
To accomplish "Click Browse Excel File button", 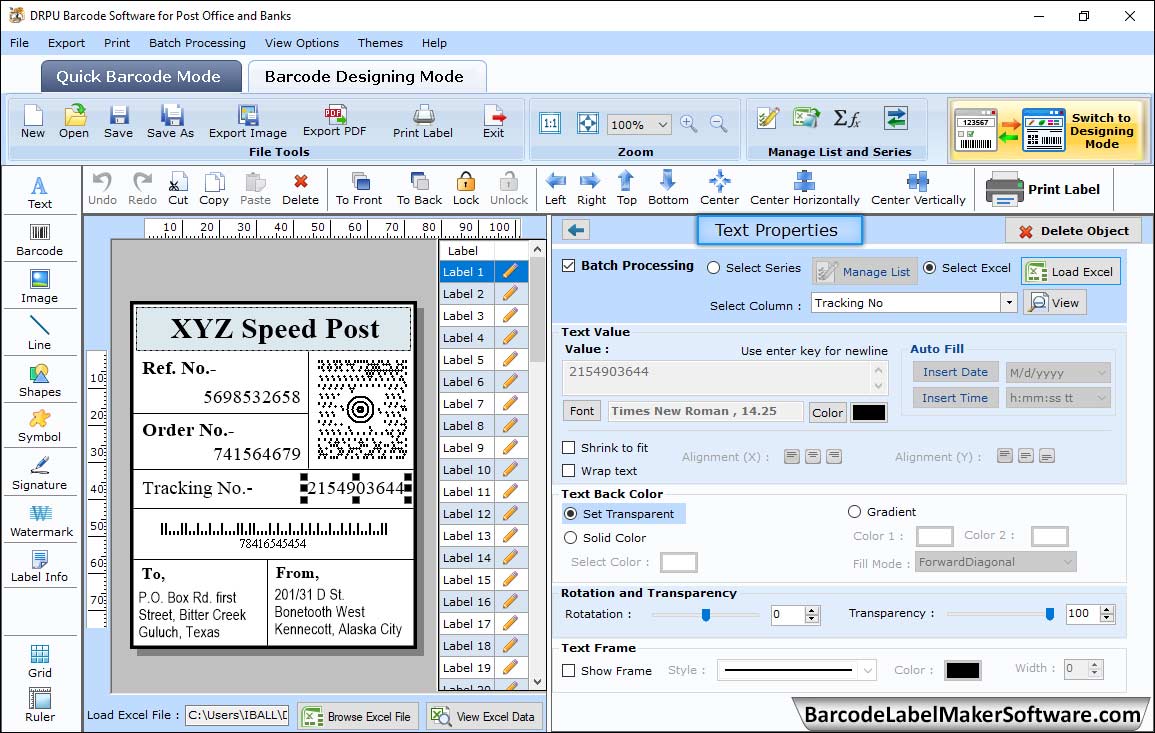I will point(359,716).
